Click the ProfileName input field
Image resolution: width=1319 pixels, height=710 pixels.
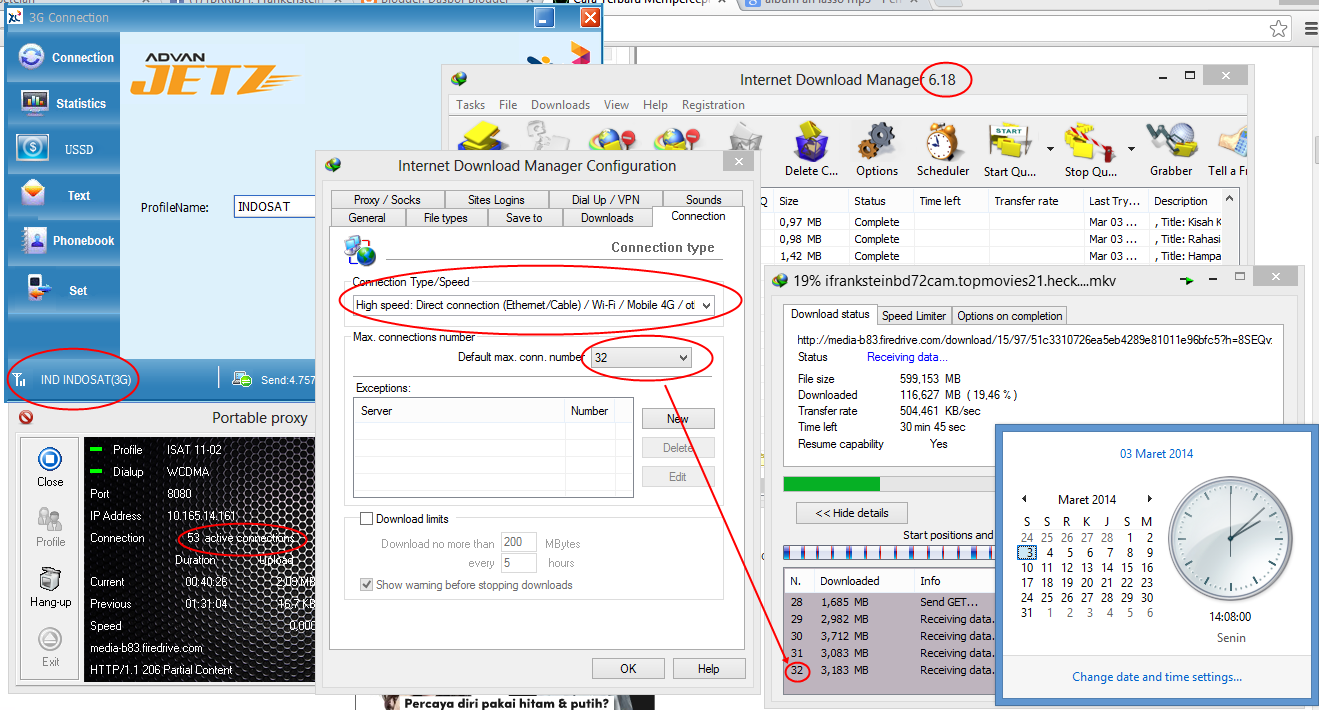click(275, 207)
